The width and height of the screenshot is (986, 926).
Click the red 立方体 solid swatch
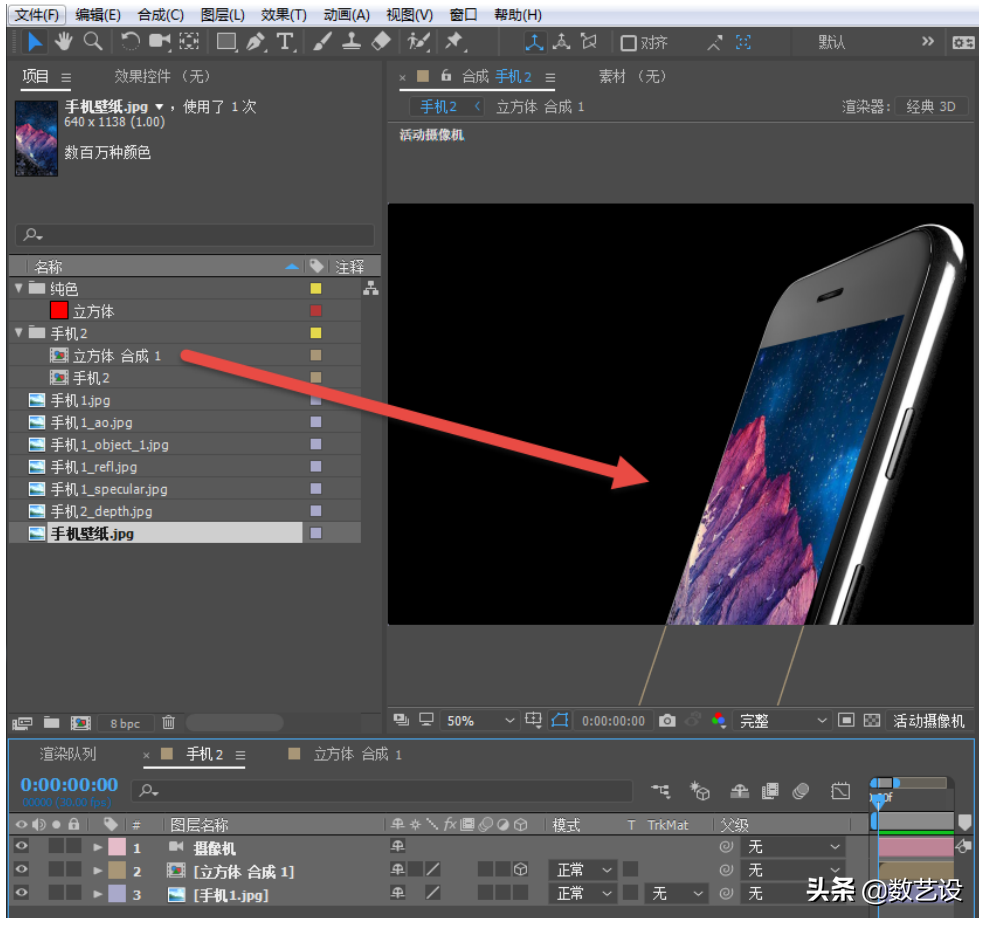click(59, 311)
